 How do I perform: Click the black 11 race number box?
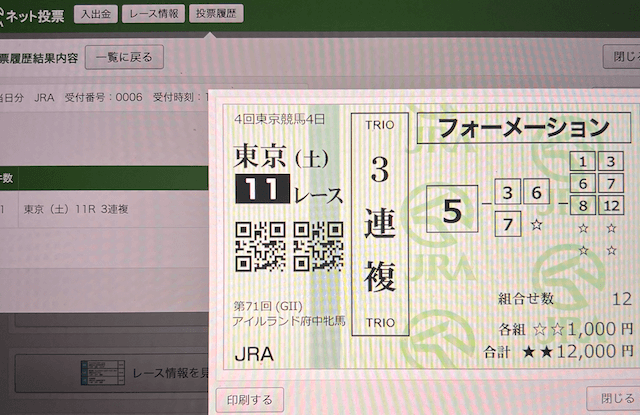point(262,189)
